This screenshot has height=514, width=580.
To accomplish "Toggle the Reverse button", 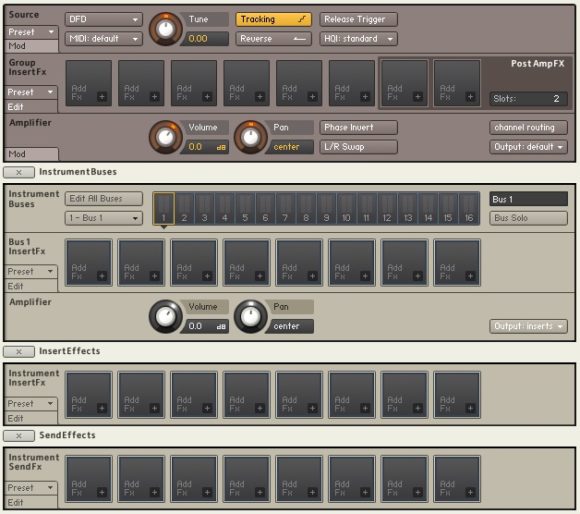I will [x=273, y=38].
